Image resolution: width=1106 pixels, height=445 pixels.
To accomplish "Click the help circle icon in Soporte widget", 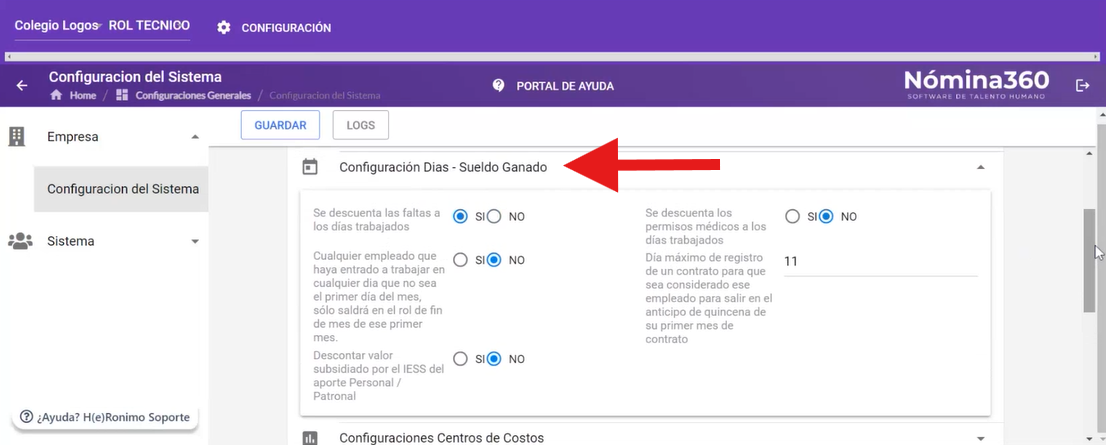I will tap(28, 417).
